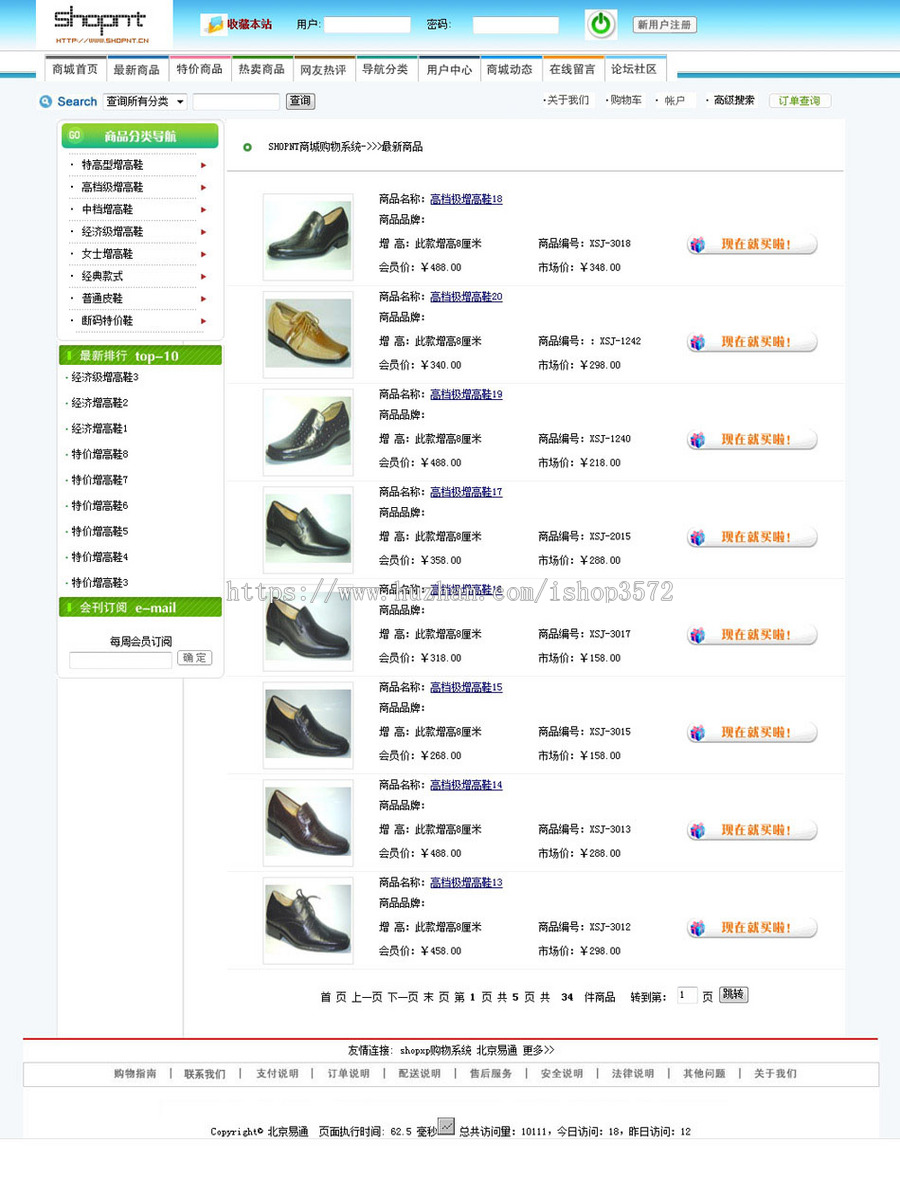Click the 跳转 page jump button

pos(733,994)
